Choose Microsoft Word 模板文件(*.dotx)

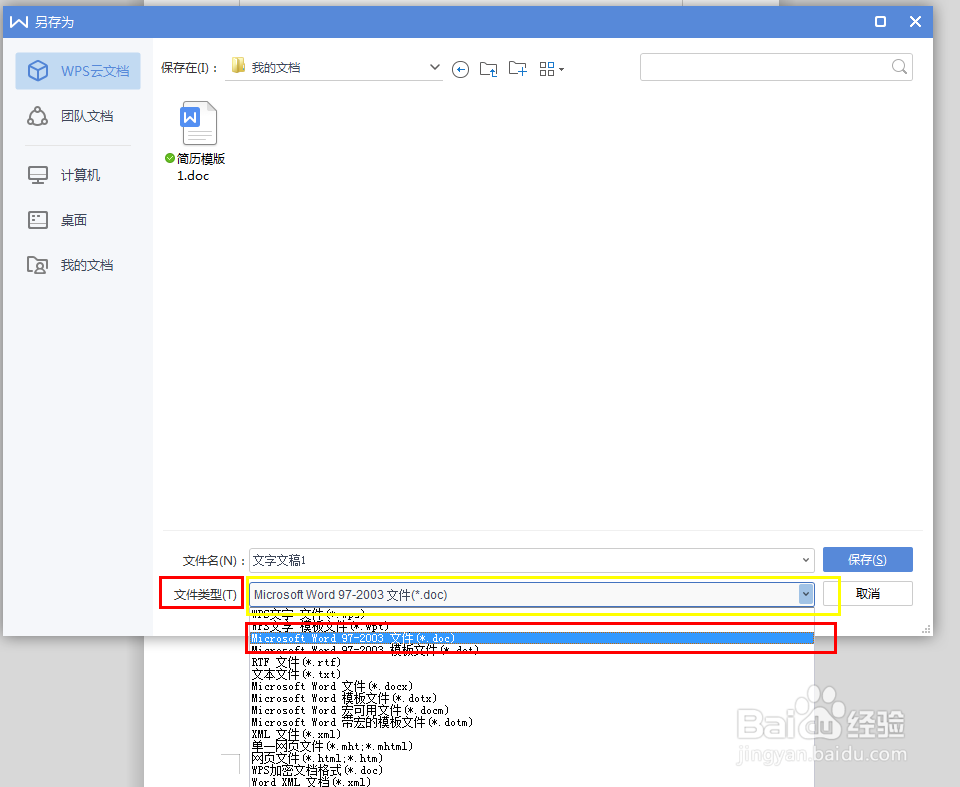(531, 698)
